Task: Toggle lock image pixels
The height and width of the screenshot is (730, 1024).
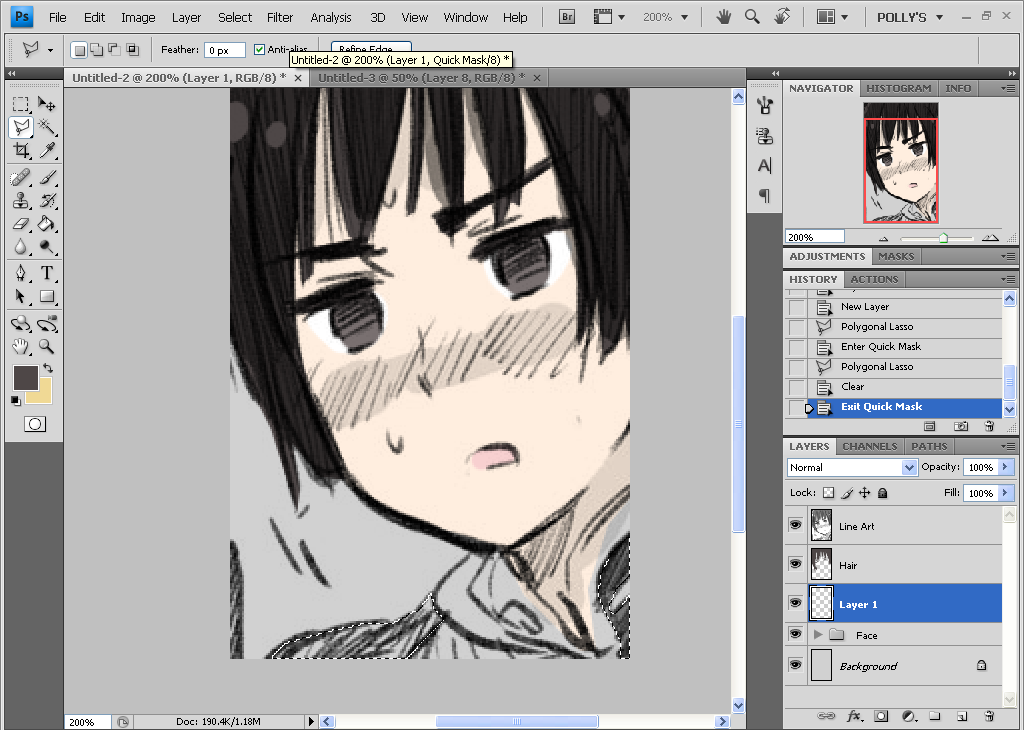Action: (x=847, y=493)
